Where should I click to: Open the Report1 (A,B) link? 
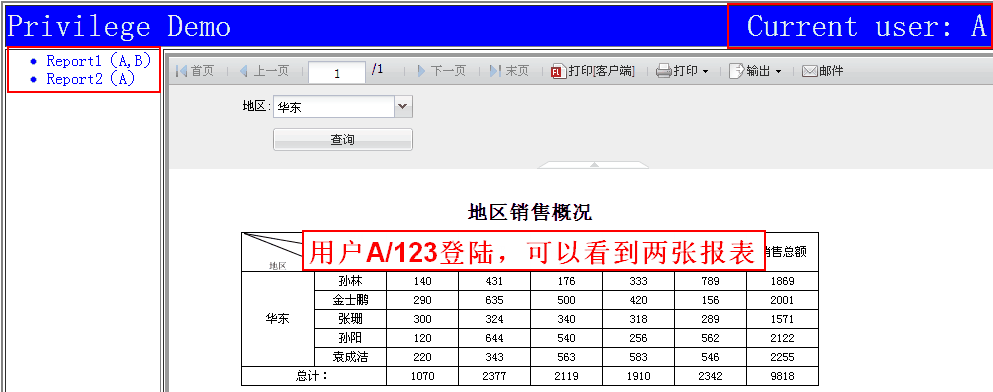tap(99, 61)
